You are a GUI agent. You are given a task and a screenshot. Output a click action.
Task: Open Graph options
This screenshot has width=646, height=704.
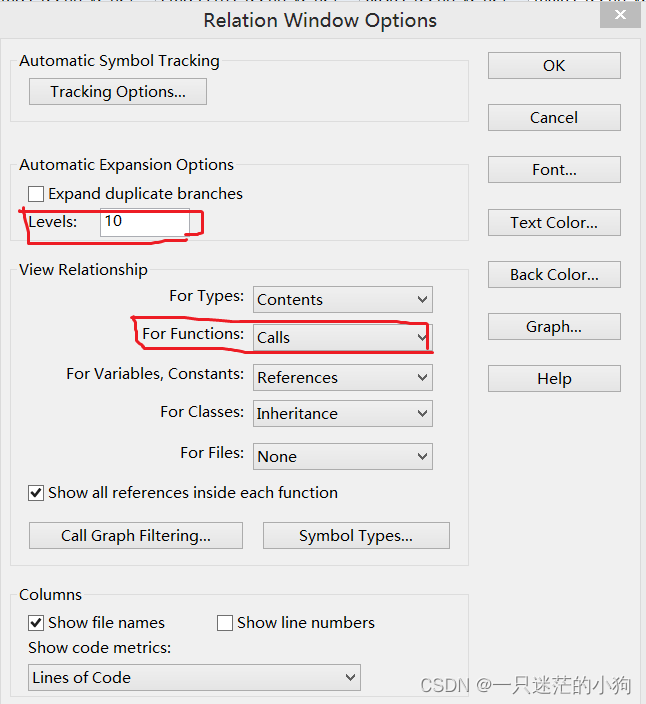click(554, 326)
